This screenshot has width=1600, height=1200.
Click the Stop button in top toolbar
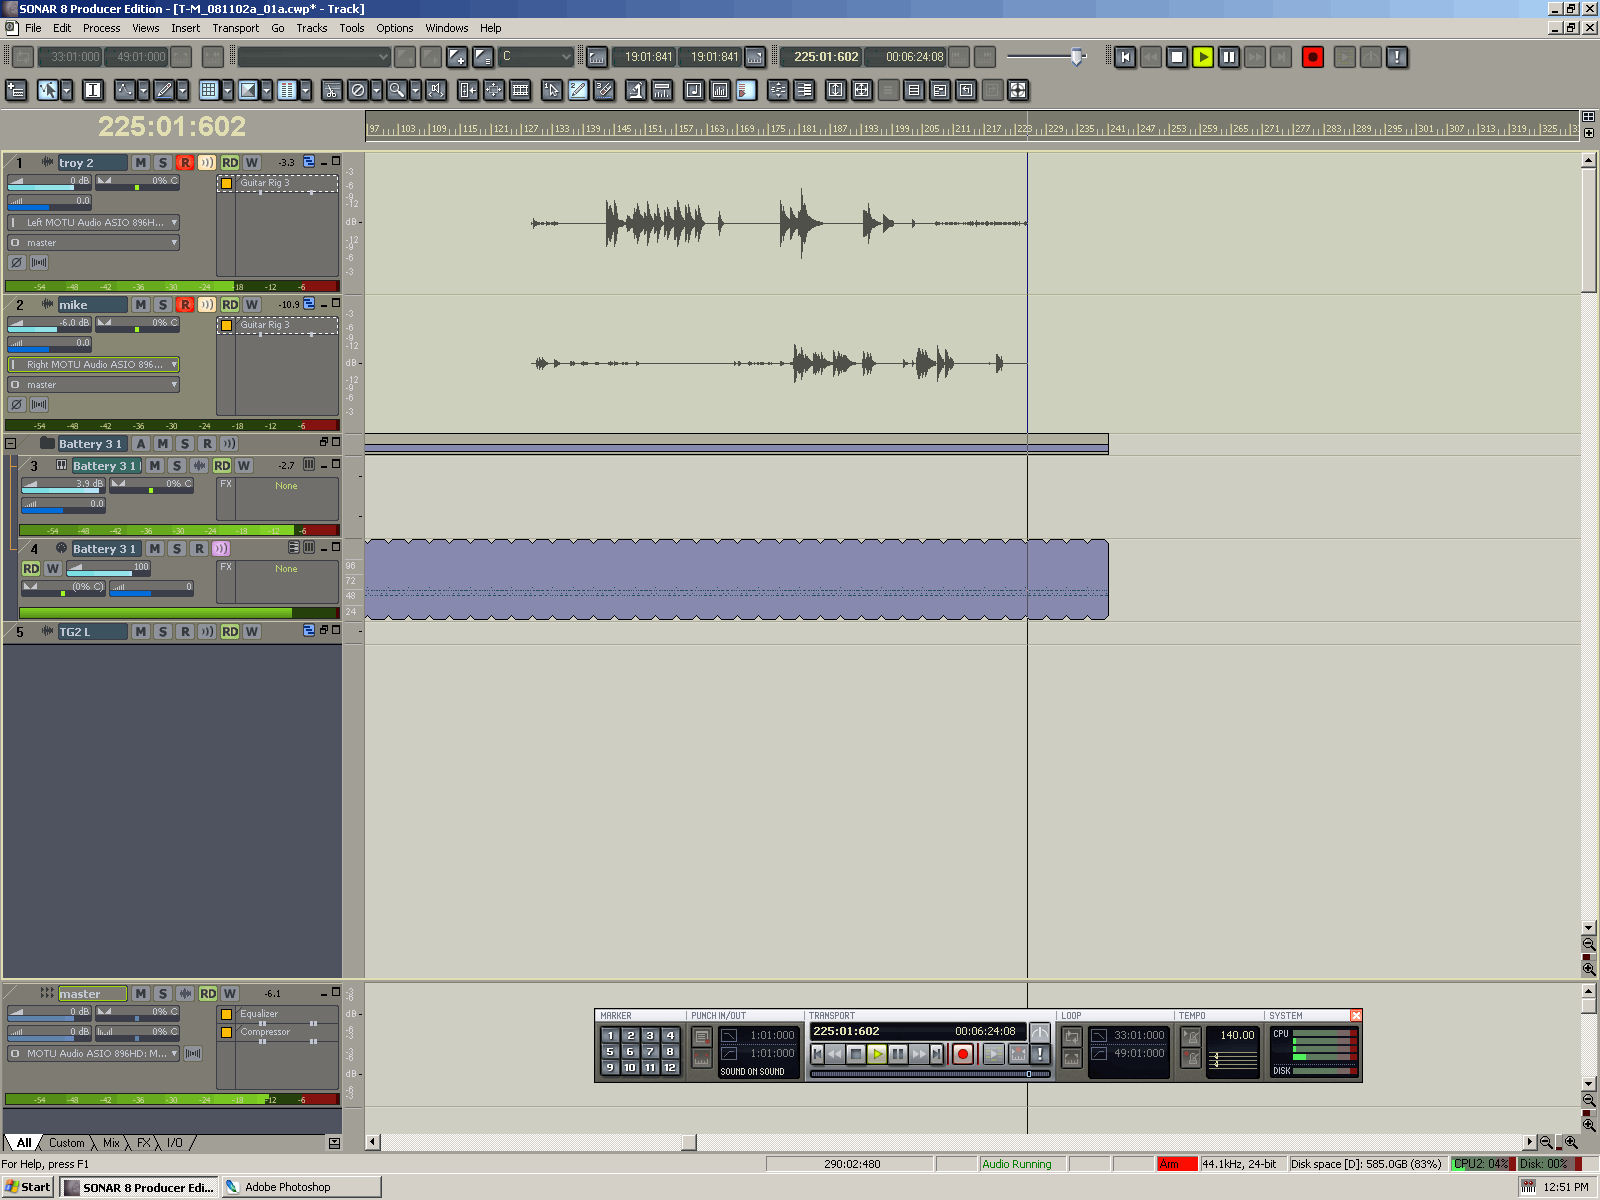(x=1177, y=57)
